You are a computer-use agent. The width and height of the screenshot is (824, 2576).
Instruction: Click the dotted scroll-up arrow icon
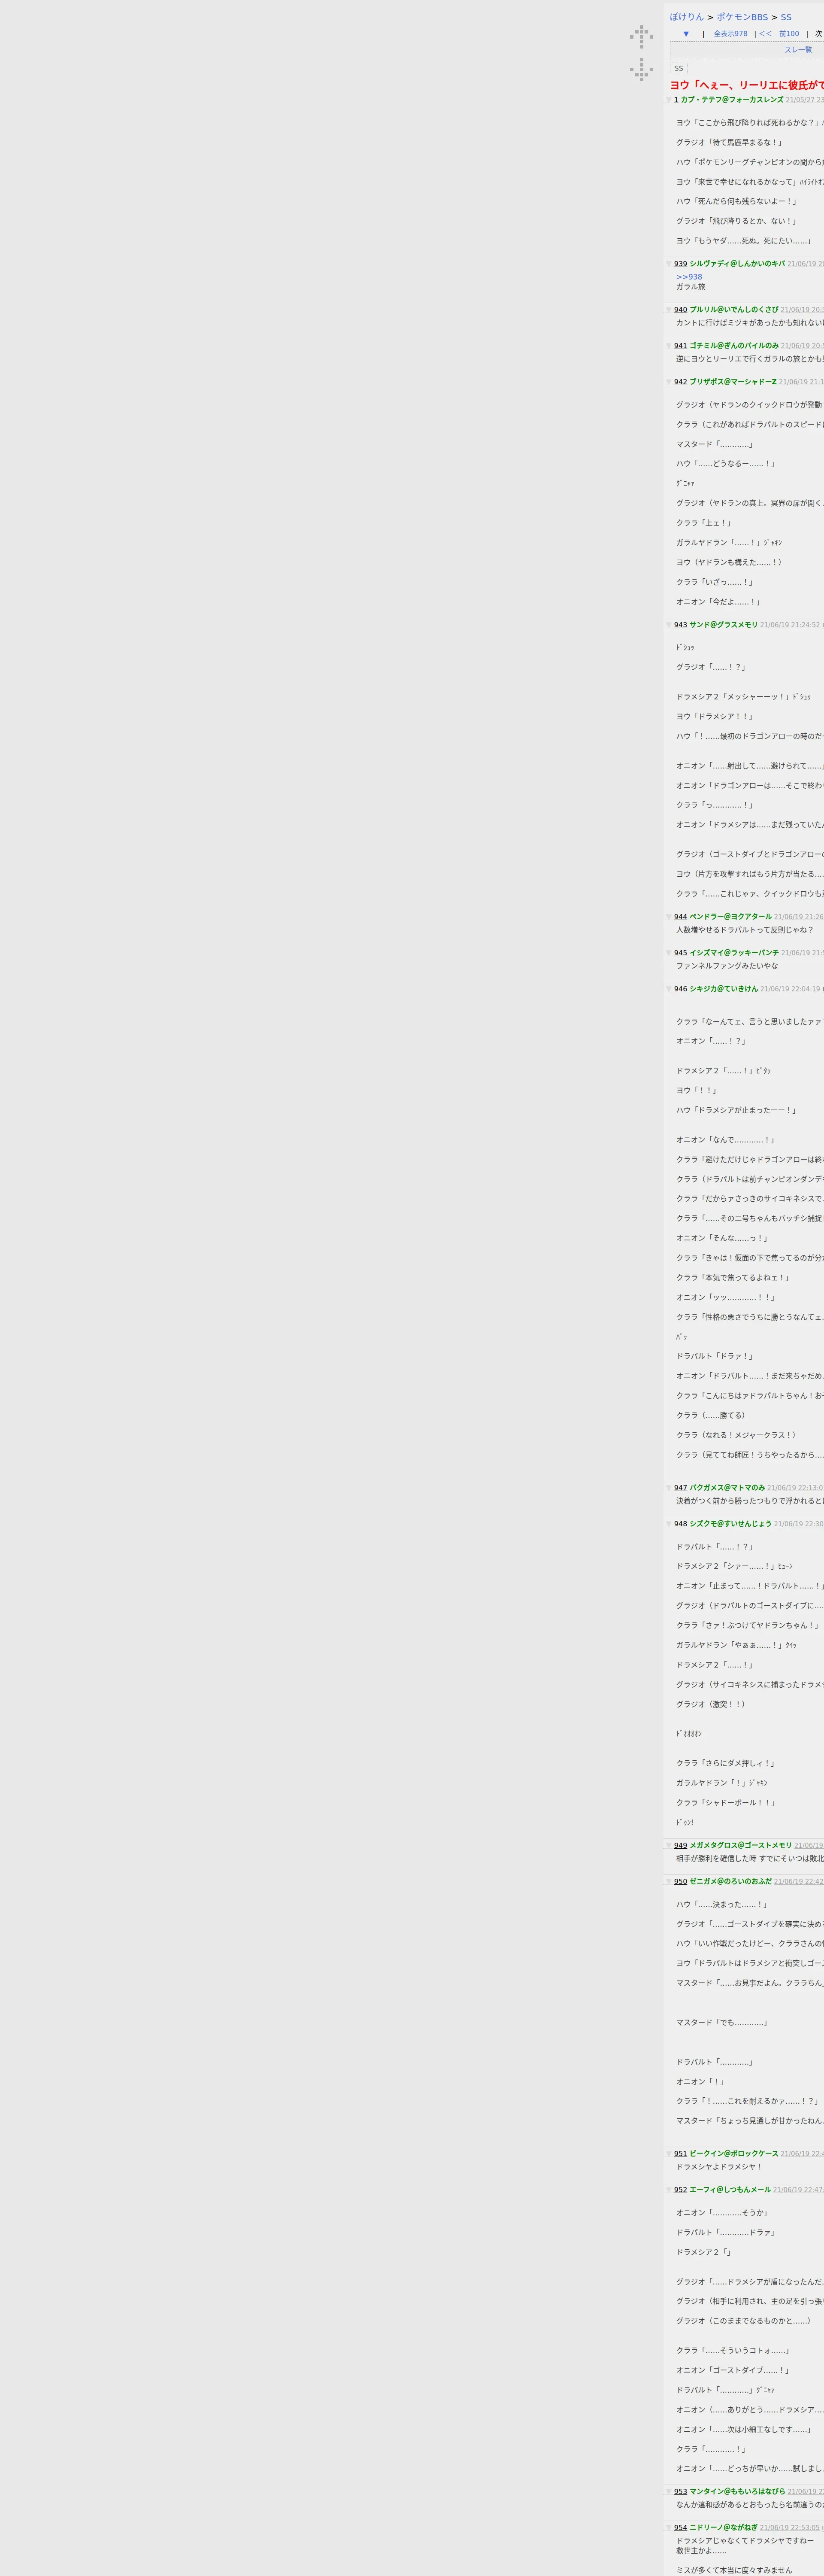[x=641, y=36]
